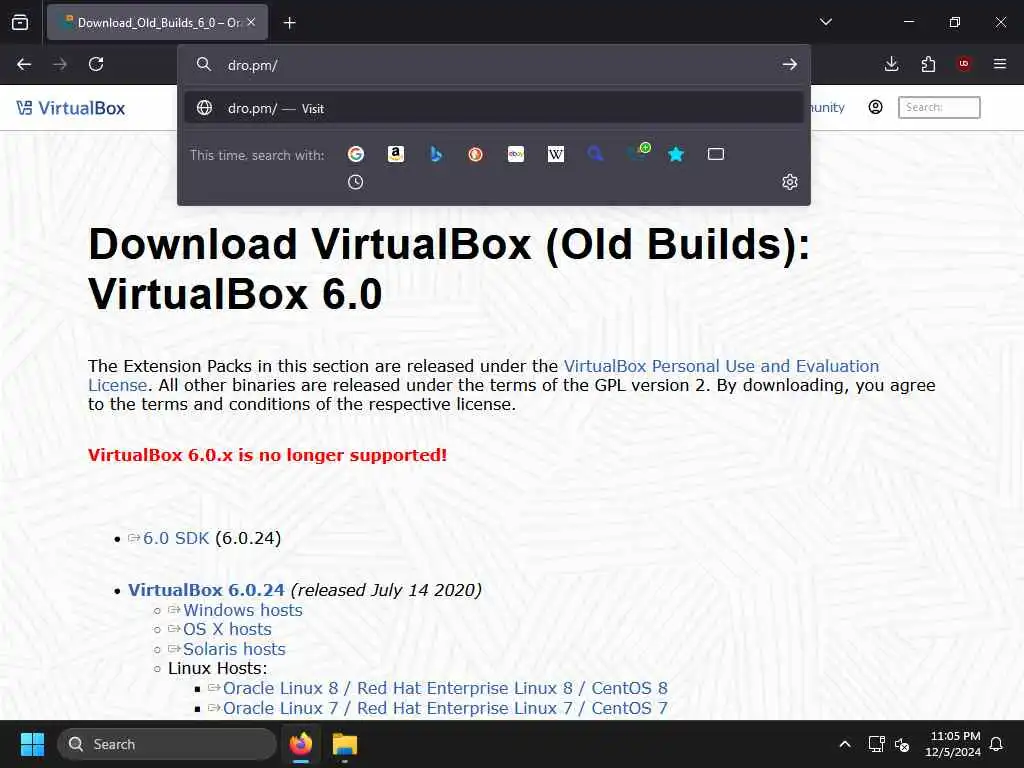1024x768 pixels.
Task: Search bookmarks with the star icon
Action: click(676, 154)
